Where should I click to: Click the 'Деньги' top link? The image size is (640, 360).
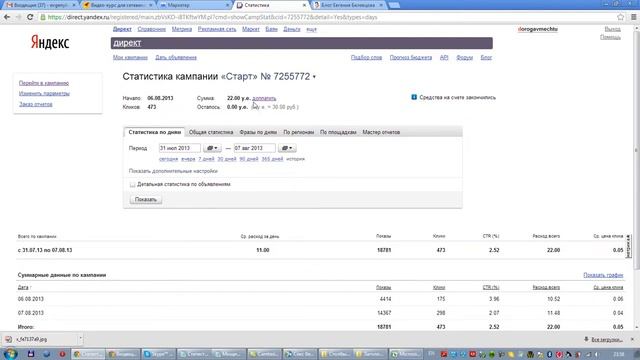tap(291, 29)
